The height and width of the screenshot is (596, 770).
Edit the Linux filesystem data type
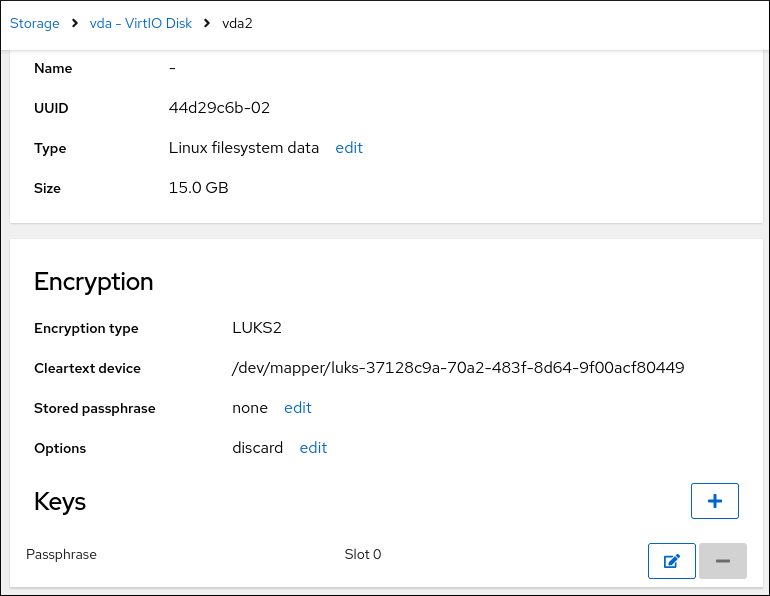[x=349, y=148]
